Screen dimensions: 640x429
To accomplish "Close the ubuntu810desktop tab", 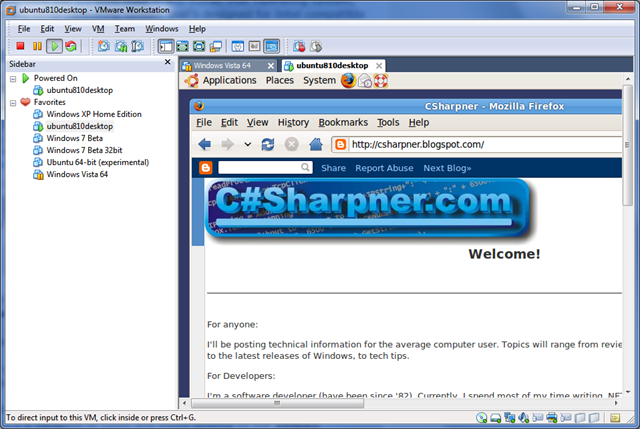I will tap(379, 66).
